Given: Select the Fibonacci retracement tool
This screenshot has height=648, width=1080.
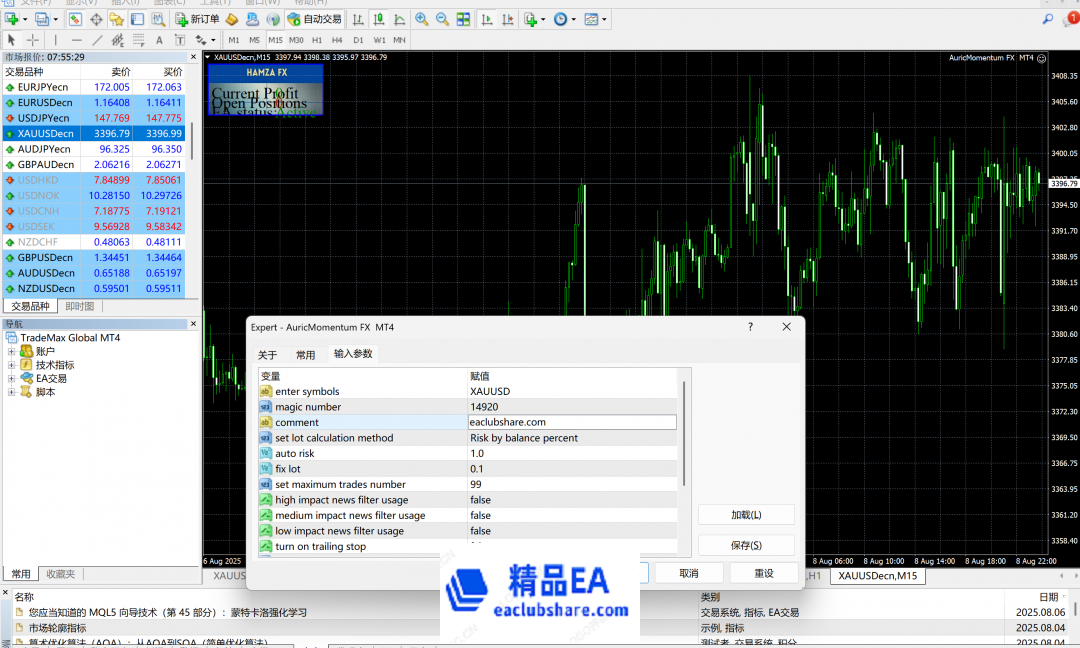Looking at the screenshot, I should click(138, 40).
